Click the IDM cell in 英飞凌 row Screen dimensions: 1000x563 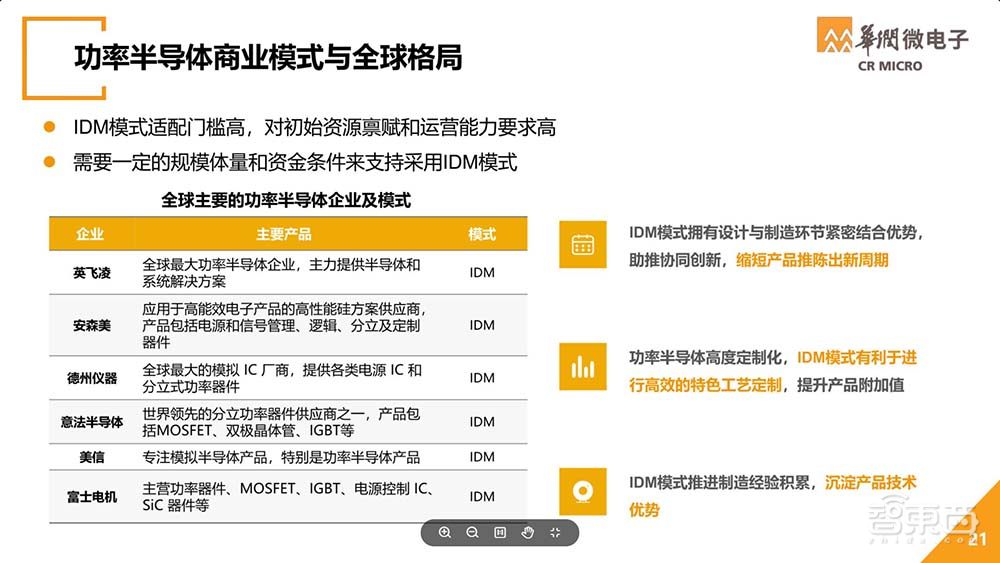[482, 273]
